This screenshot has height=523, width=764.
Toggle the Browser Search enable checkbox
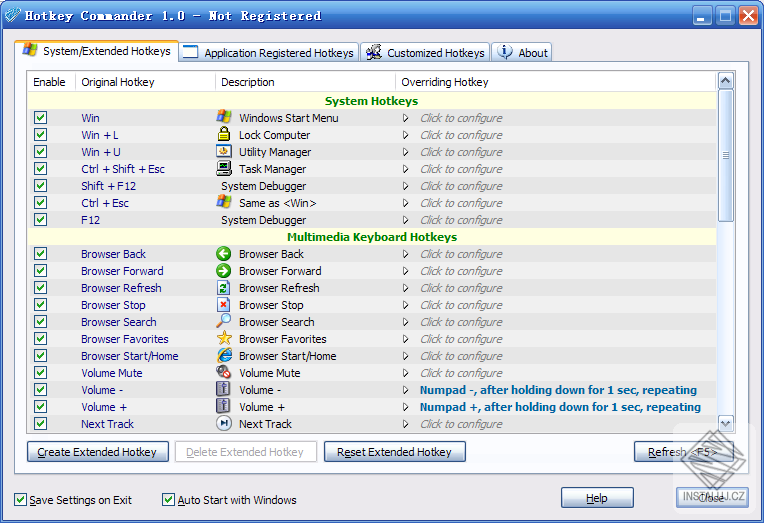(x=40, y=322)
